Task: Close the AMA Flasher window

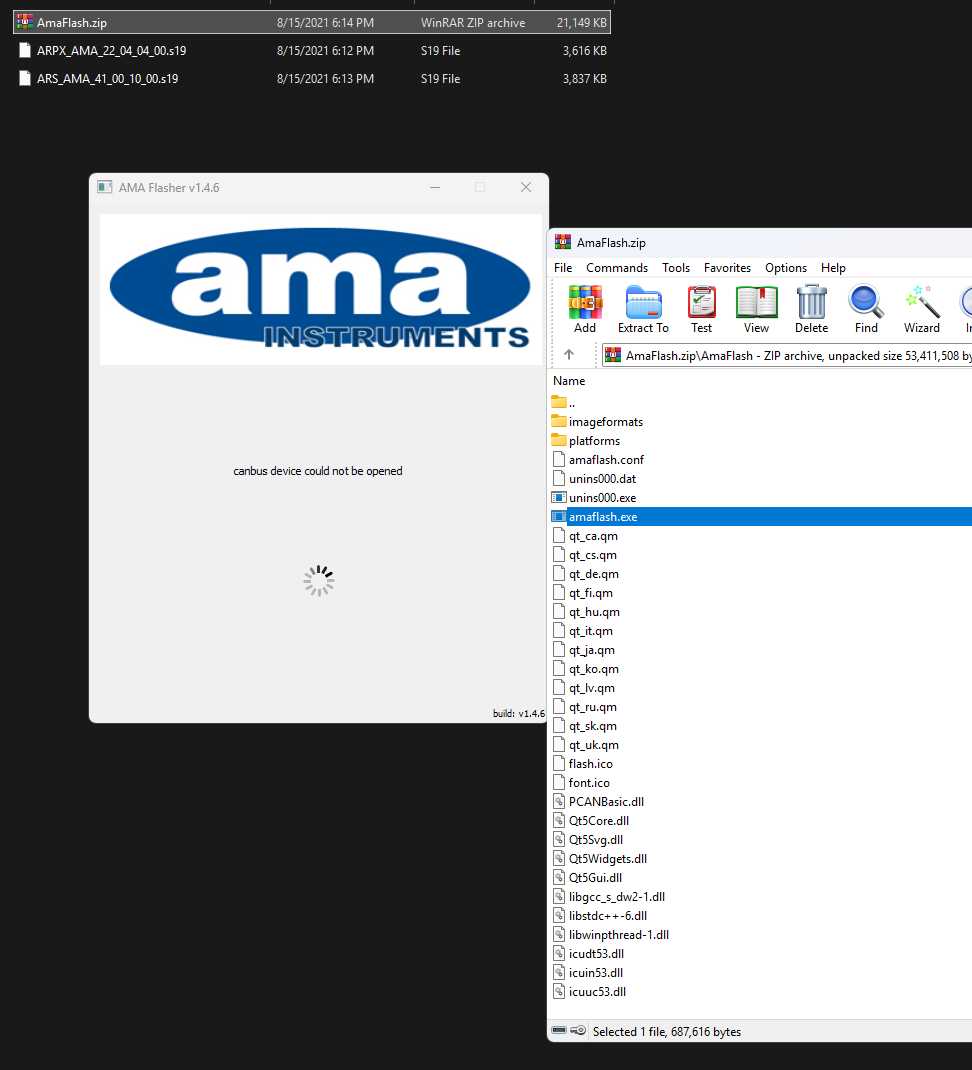Action: click(x=526, y=187)
